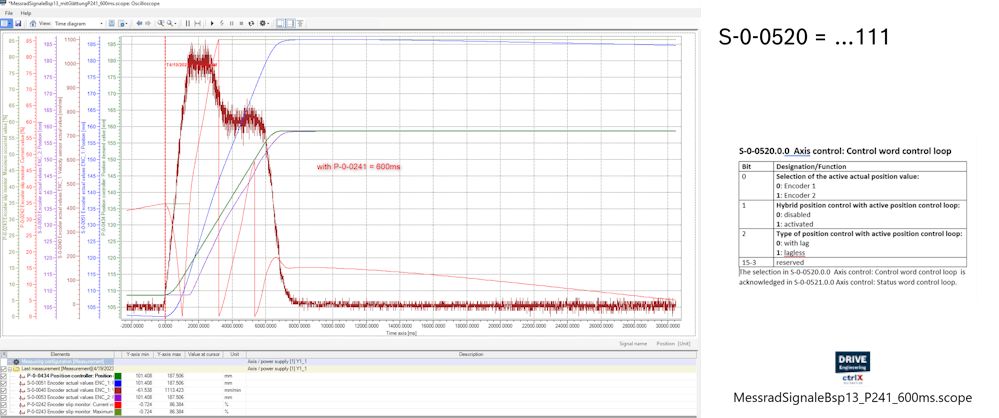Click the -61.538 Y-axis min value
Viewport: 999px width, 418px height.
pos(143,390)
